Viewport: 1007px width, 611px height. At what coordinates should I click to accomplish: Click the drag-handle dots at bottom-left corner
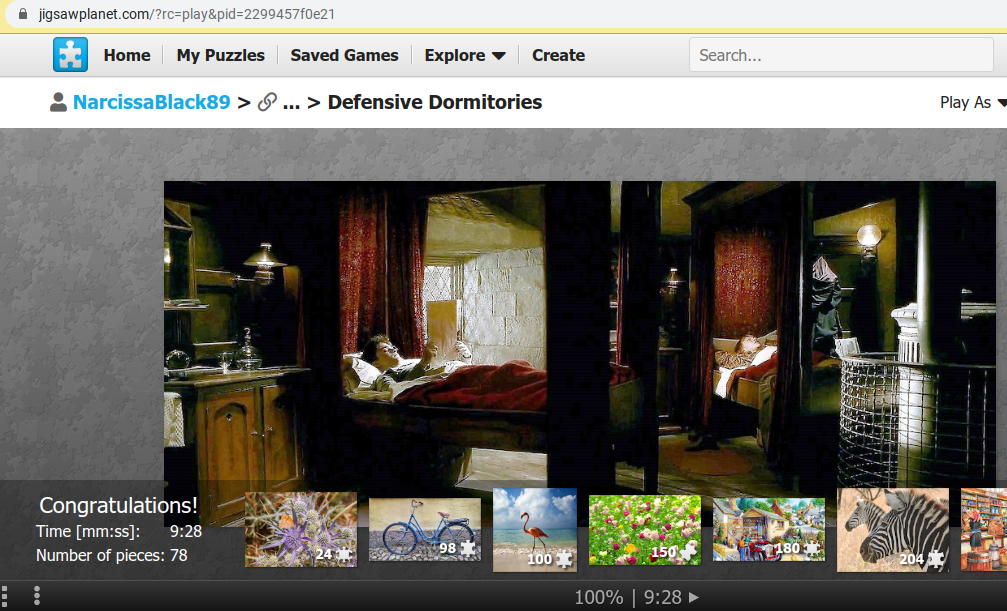coord(4,596)
